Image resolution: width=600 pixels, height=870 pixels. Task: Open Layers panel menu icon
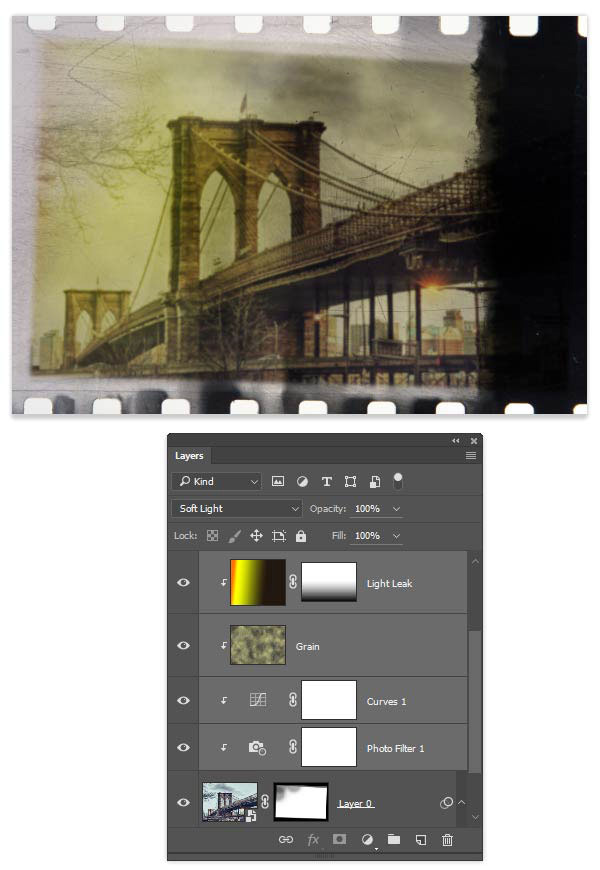coord(471,456)
